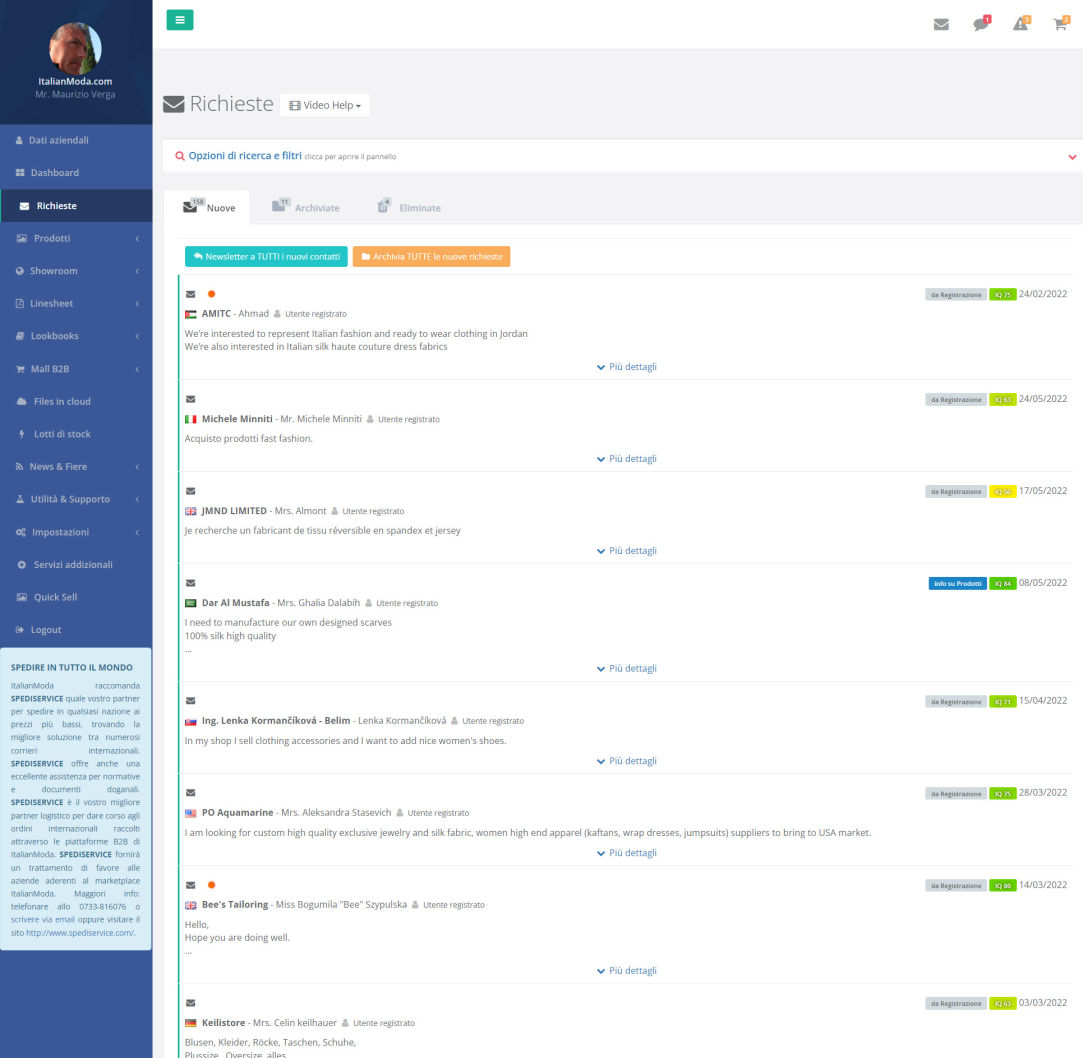Screen dimensions: 1083x1058
Task: Open Prodotti in the sidebar
Action: click(x=52, y=238)
